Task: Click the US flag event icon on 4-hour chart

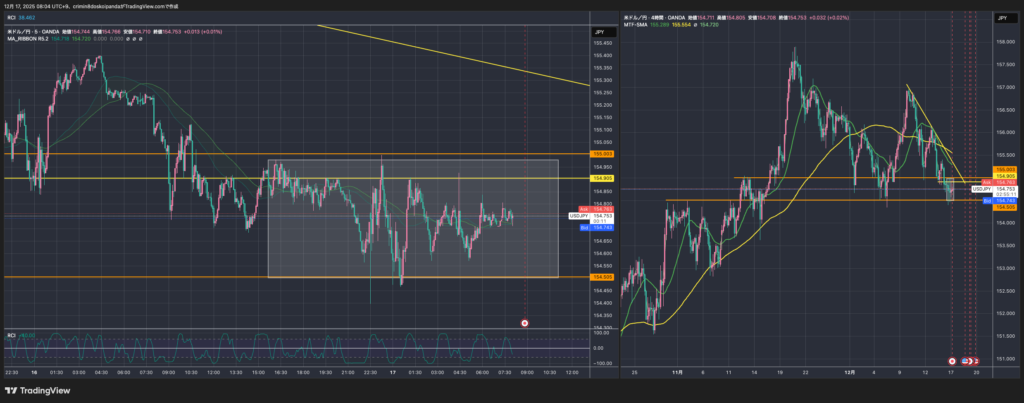Action: pos(967,360)
